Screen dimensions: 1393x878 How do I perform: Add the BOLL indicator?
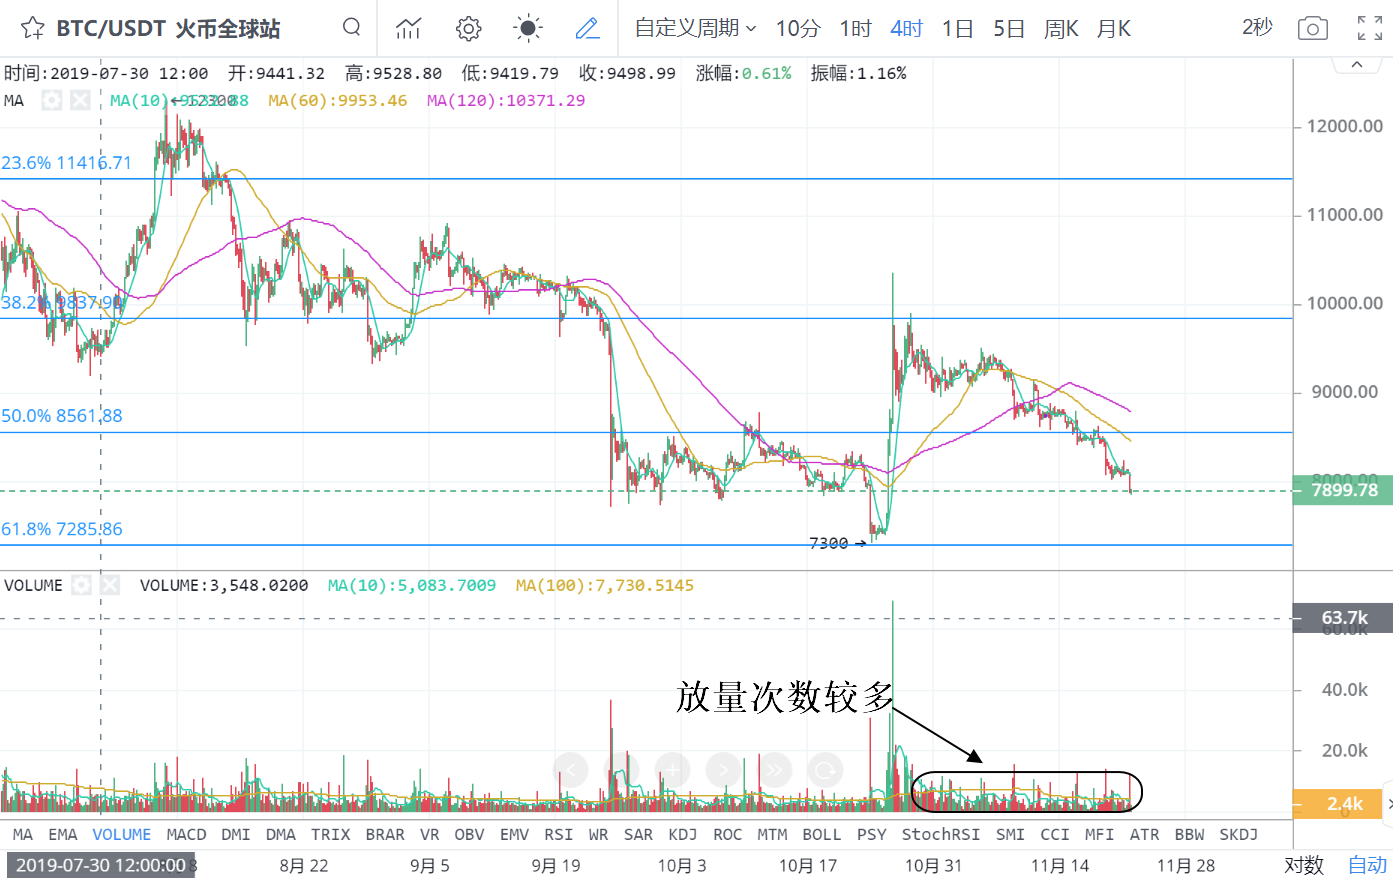click(x=822, y=834)
